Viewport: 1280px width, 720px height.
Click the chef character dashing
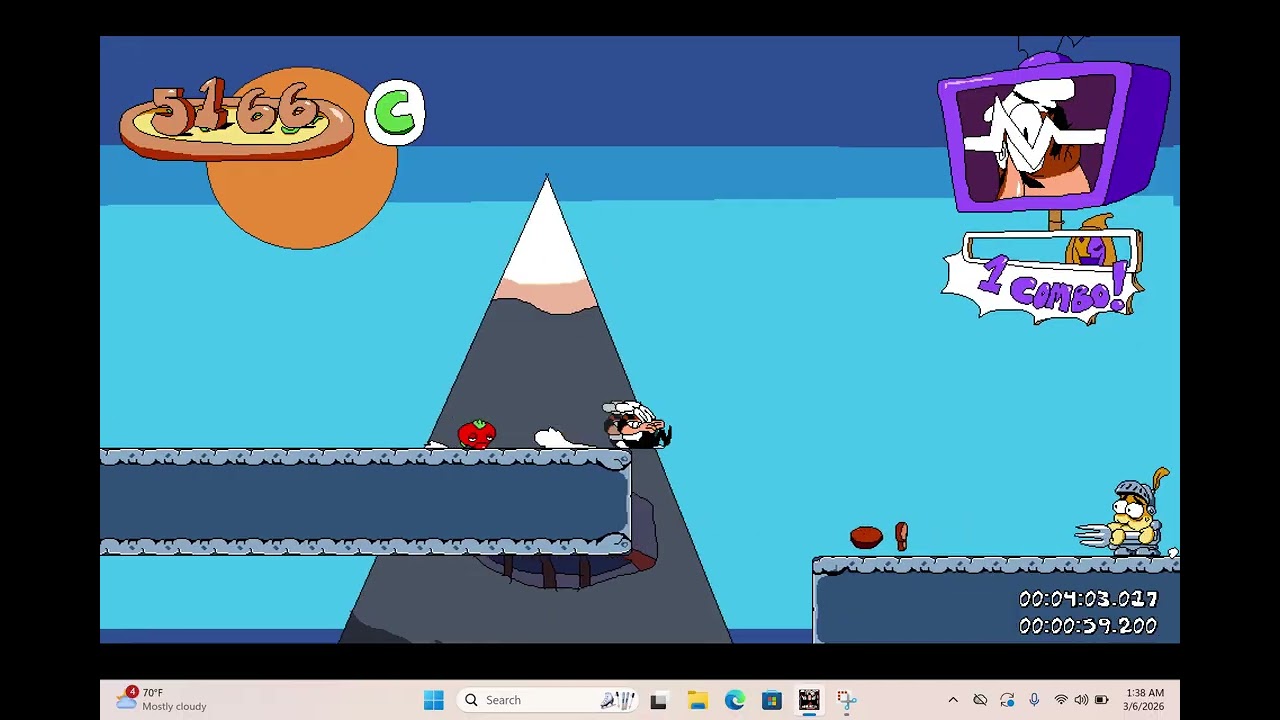click(x=636, y=425)
